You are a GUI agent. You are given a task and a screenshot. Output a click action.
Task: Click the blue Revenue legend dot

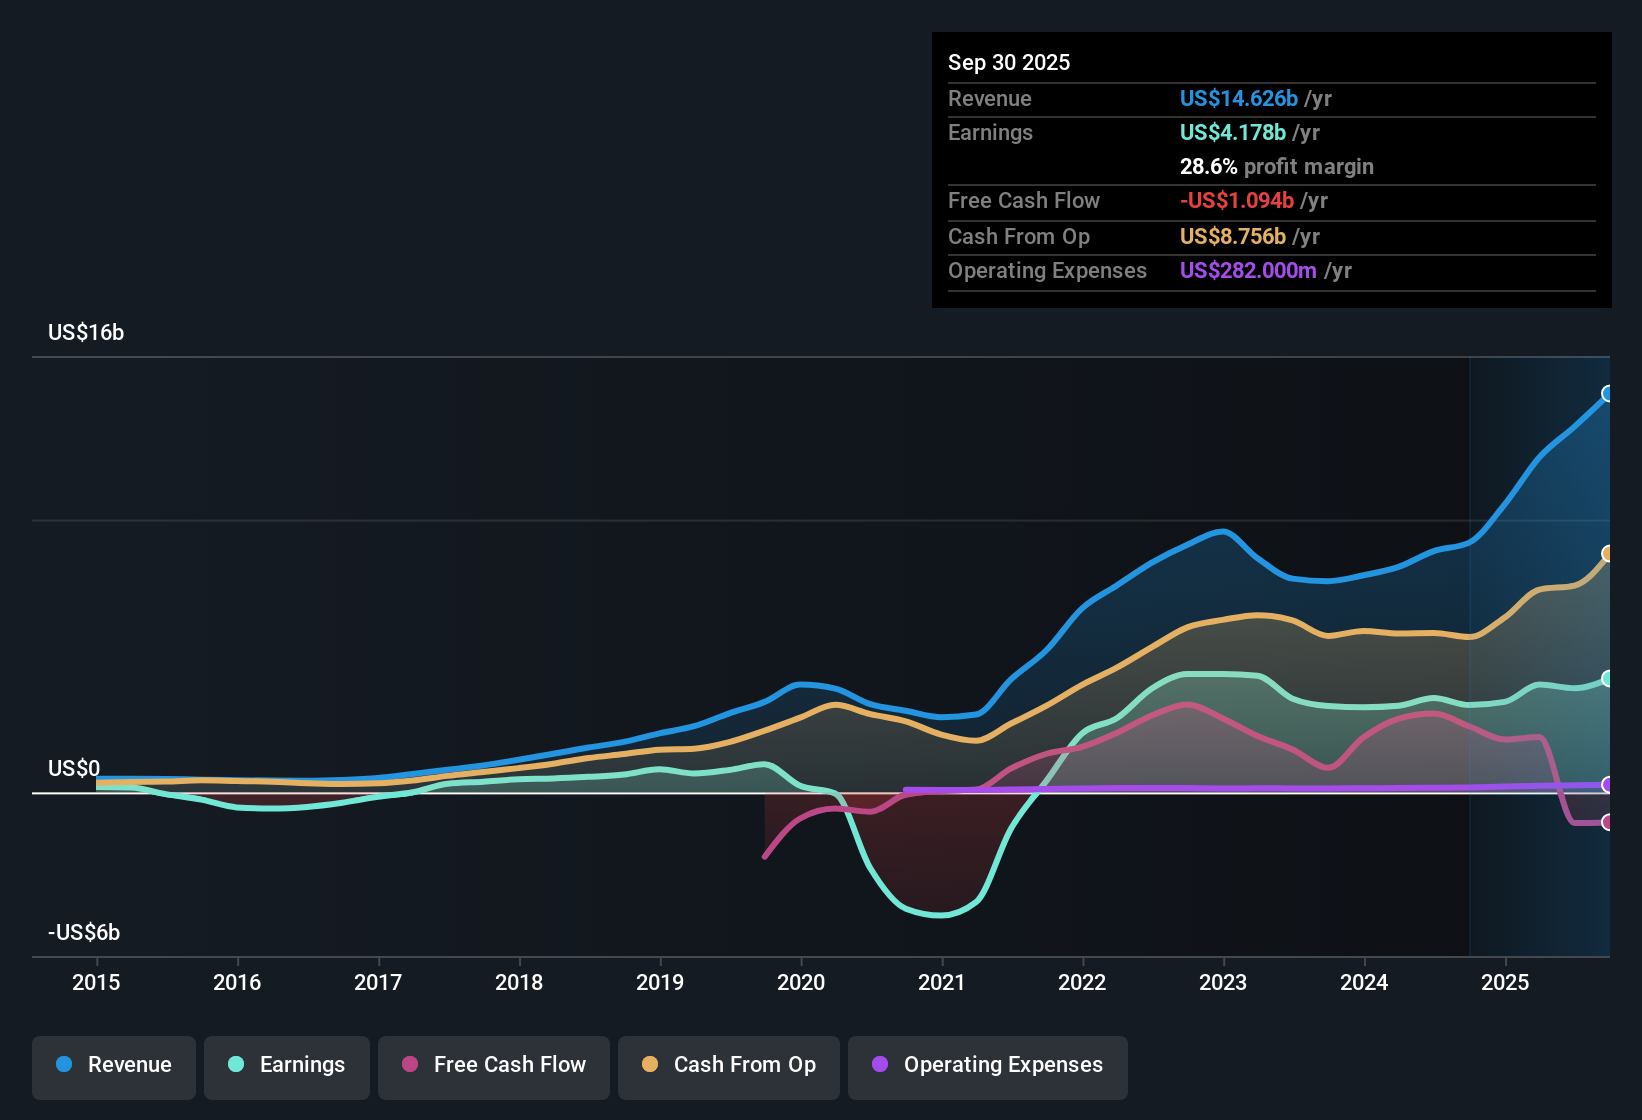(x=65, y=1065)
